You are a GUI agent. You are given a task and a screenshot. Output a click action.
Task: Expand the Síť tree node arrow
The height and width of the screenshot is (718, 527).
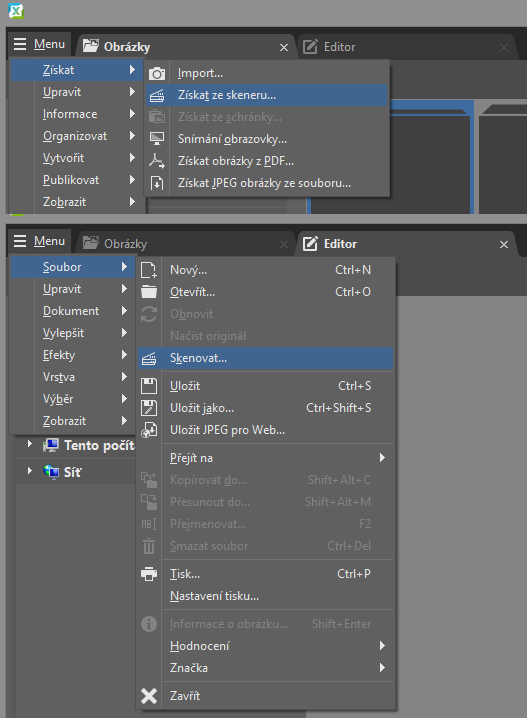coord(30,471)
